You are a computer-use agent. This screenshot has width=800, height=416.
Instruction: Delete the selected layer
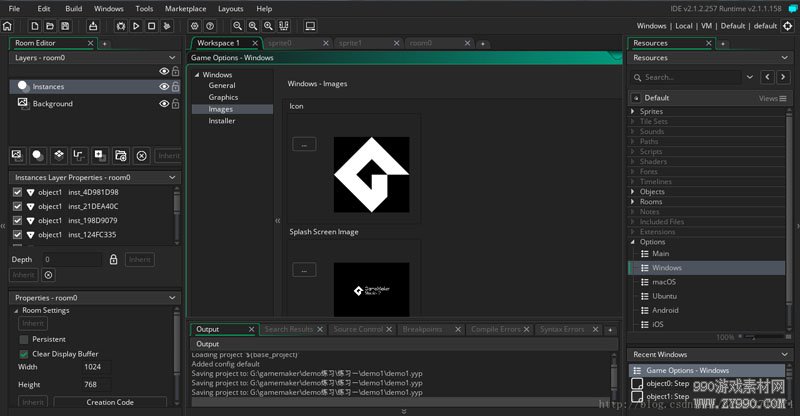coord(141,155)
